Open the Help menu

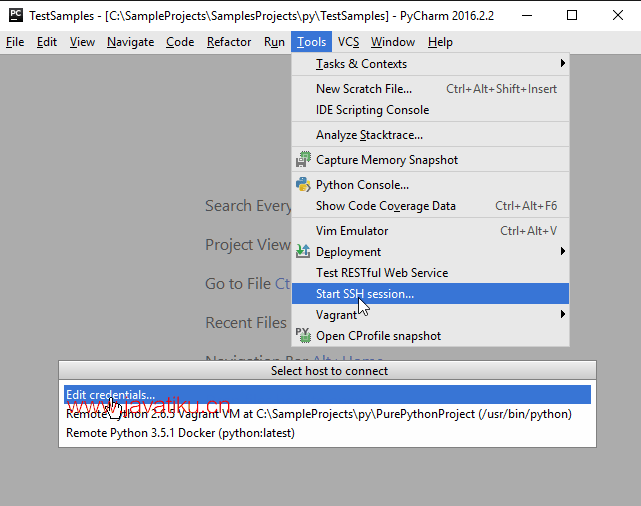pos(440,42)
